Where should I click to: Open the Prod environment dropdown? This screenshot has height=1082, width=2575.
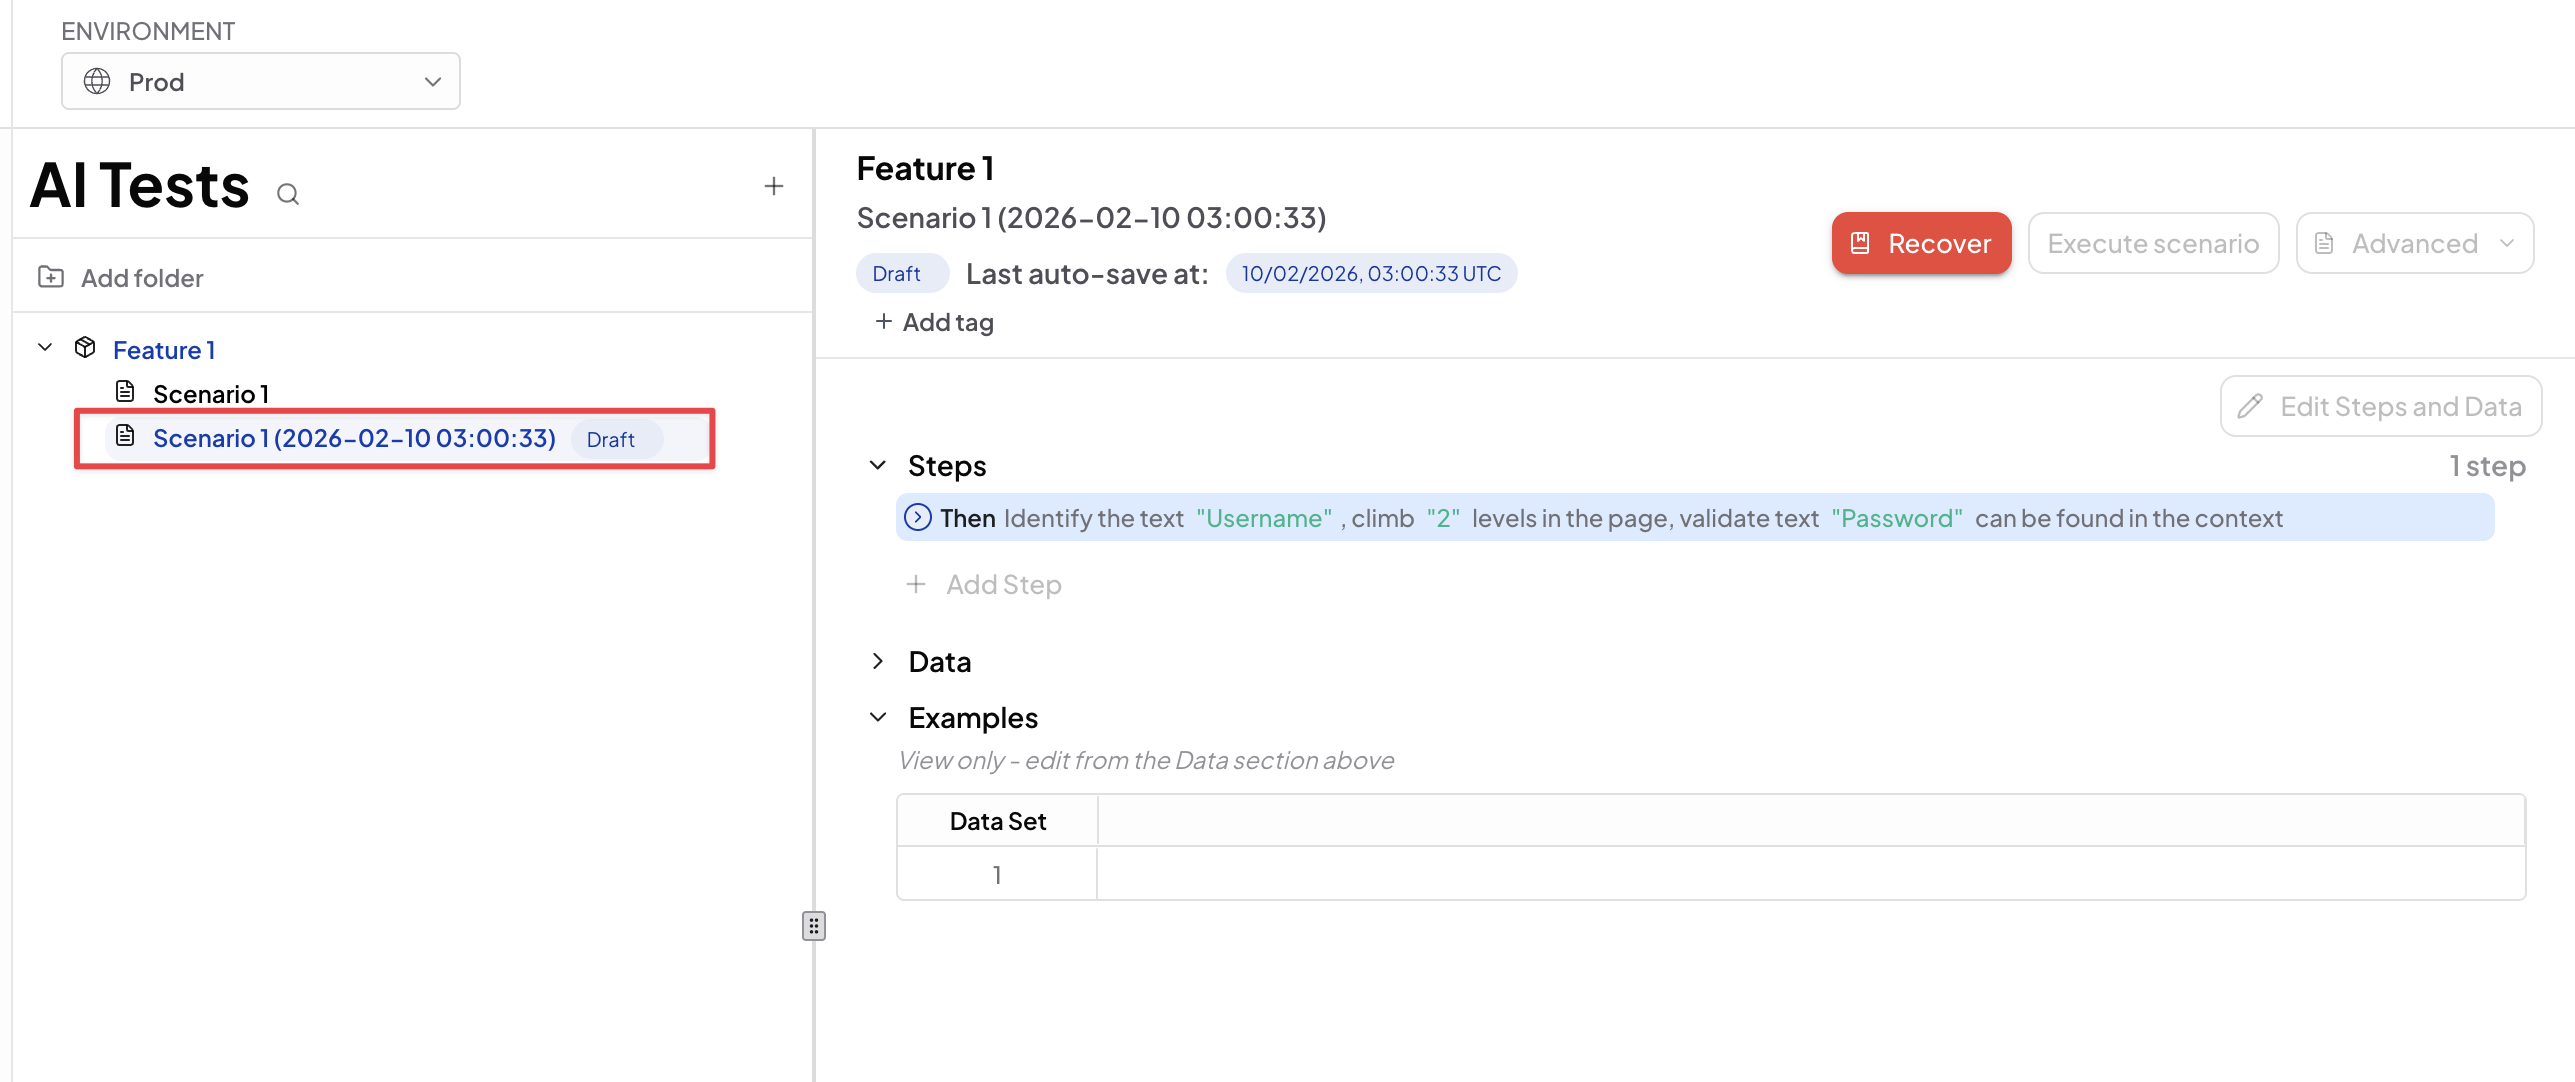[260, 82]
